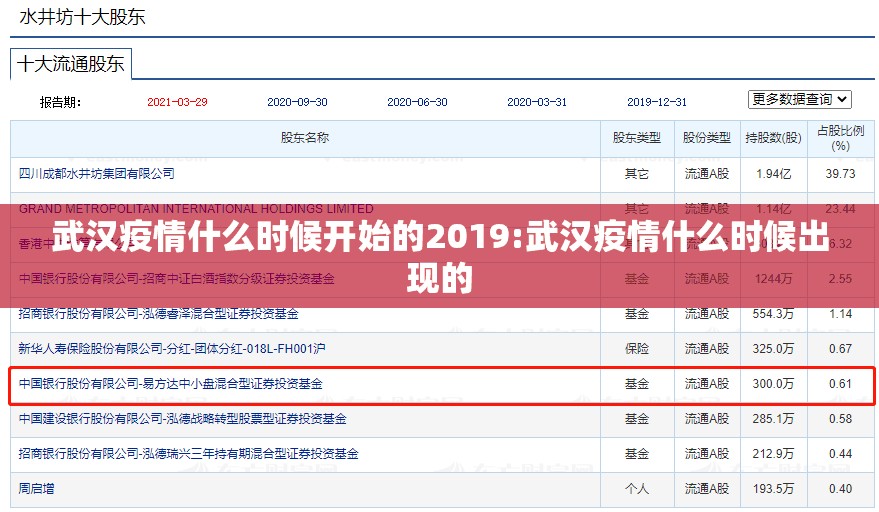This screenshot has height=512, width=879.
Task: Select the 285.1万 holdings cell
Action: click(774, 419)
